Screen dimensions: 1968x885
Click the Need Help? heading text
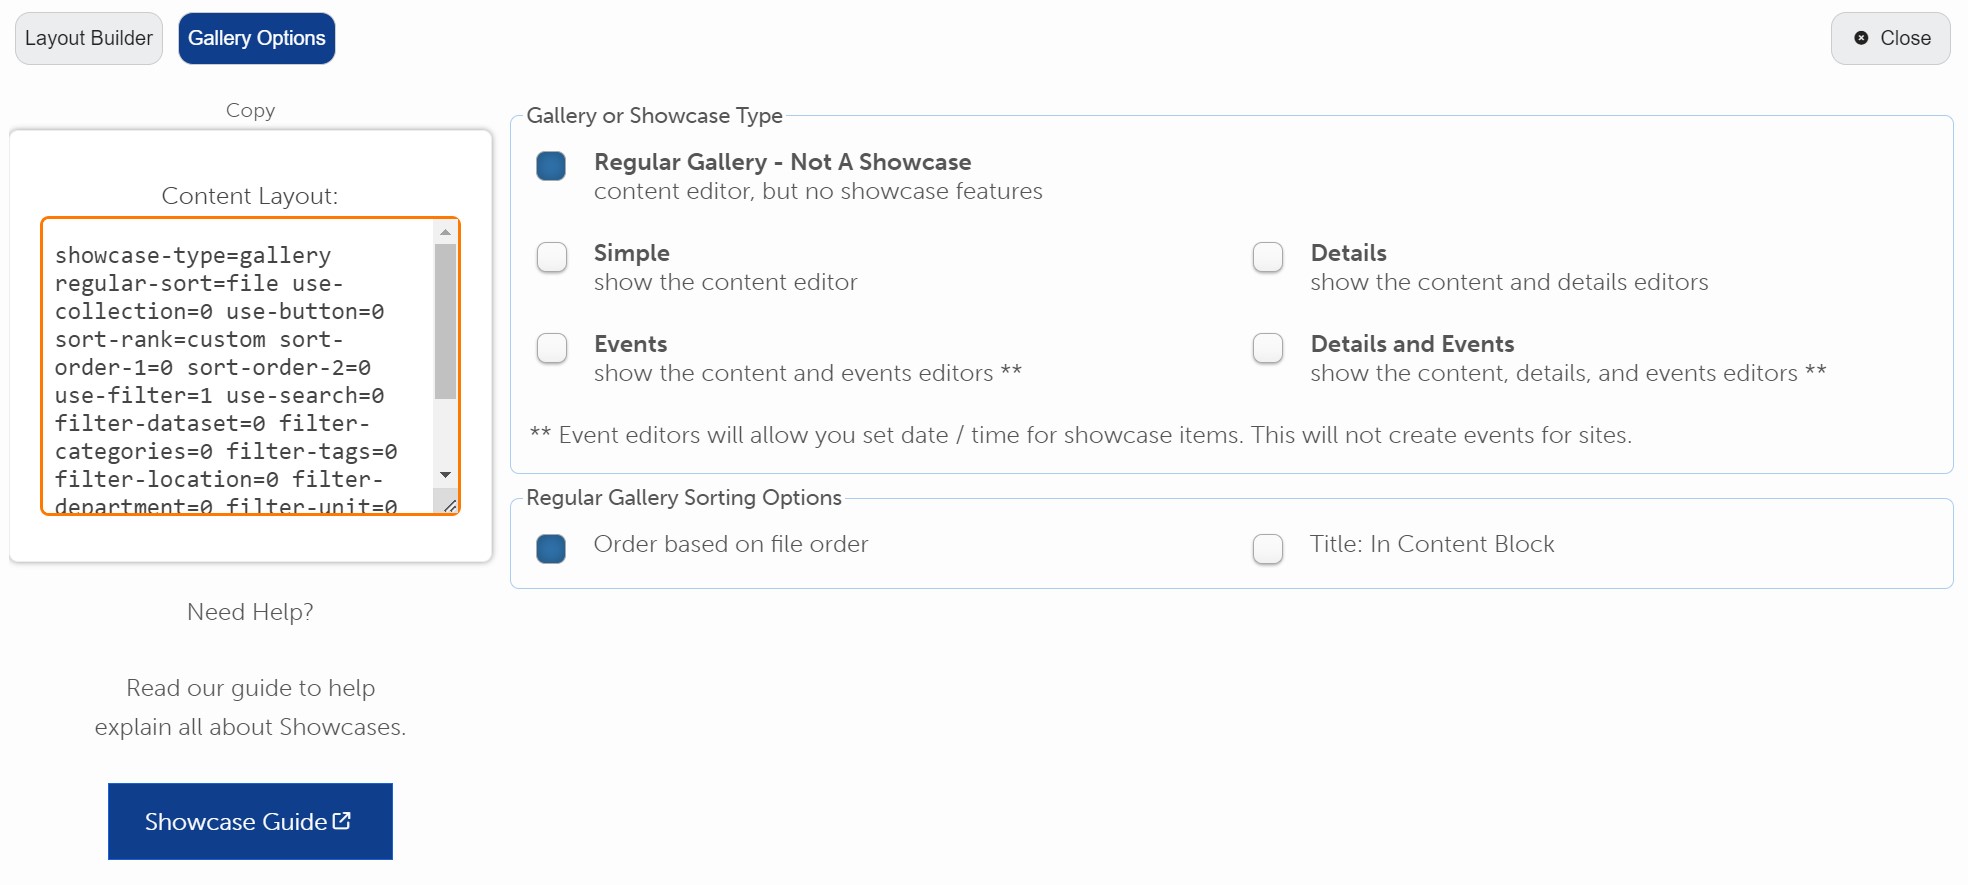point(250,612)
